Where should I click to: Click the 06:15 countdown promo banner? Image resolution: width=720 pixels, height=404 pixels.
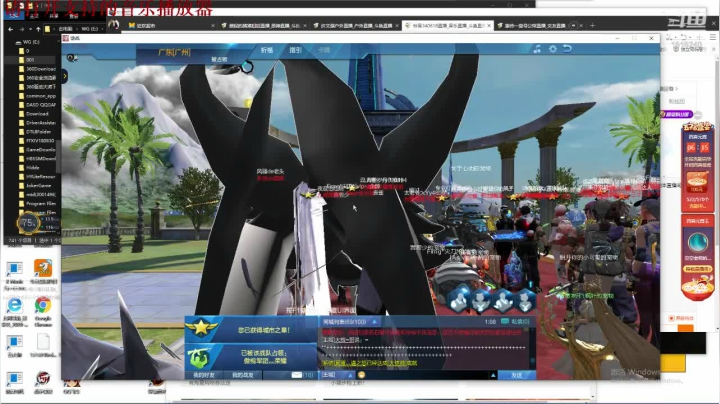[698, 168]
